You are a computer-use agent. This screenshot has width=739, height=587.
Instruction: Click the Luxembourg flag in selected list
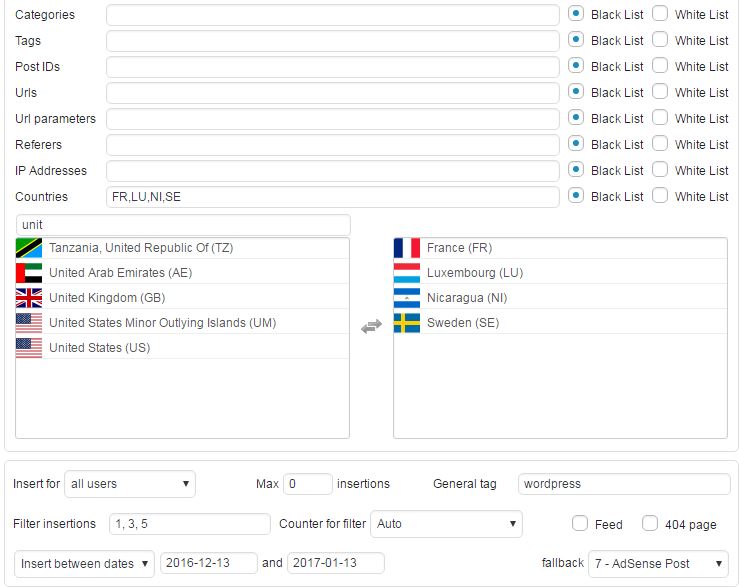point(407,273)
